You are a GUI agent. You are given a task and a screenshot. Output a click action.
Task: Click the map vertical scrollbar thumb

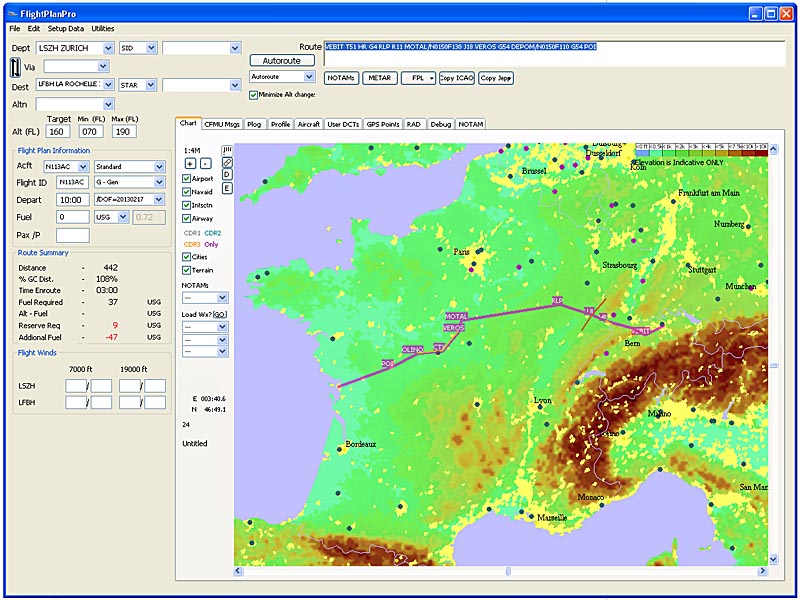coord(773,365)
